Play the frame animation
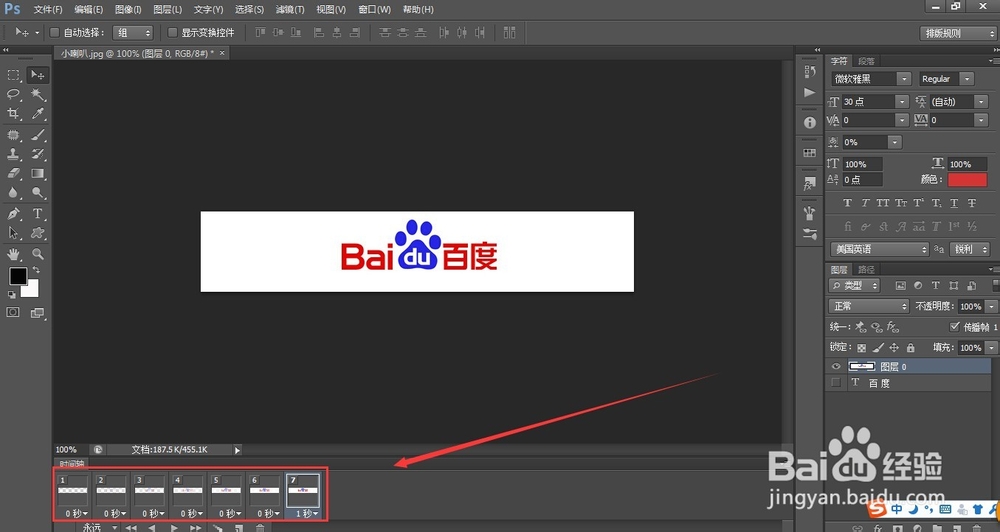The width and height of the screenshot is (1000, 532). coord(173,528)
